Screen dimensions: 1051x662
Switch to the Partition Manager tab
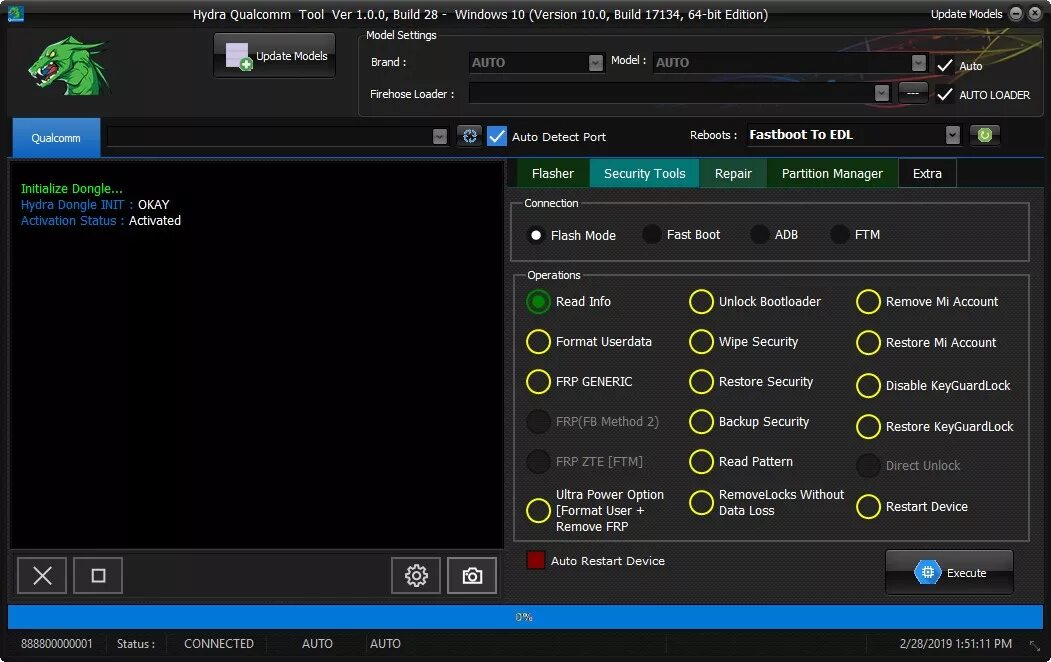[832, 174]
